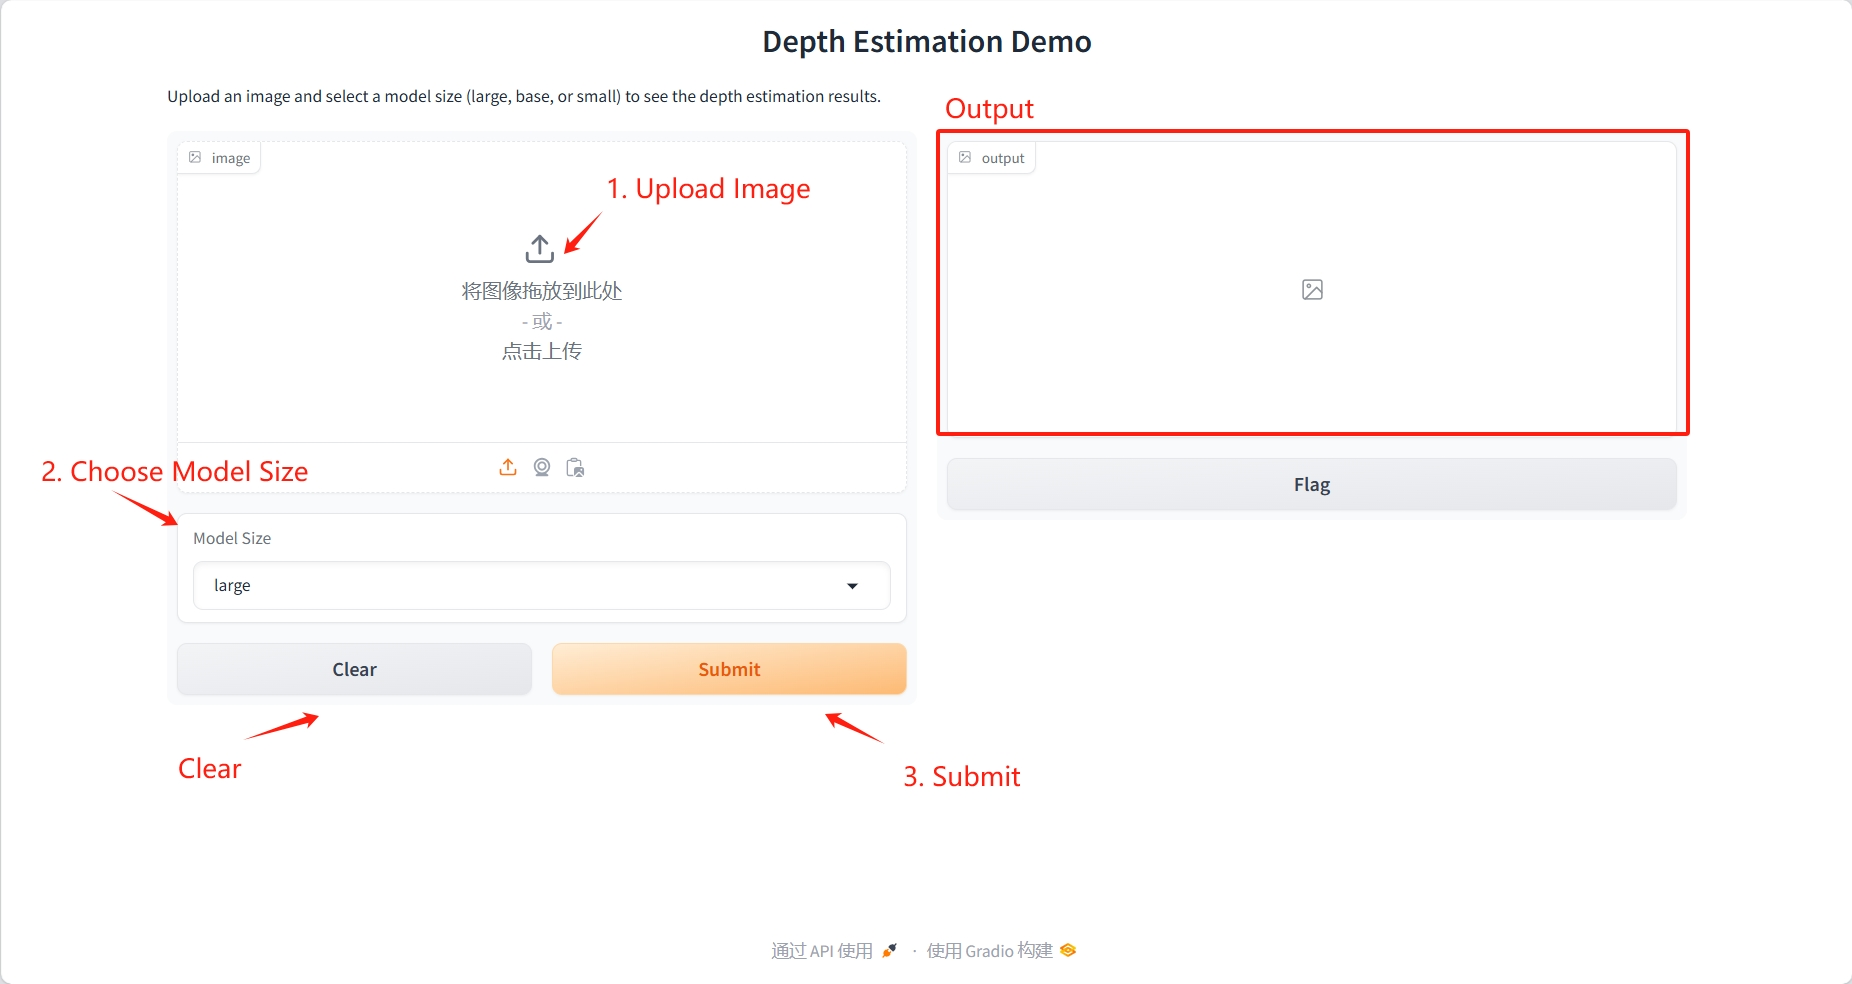Click the API rocket icon in footer
This screenshot has width=1852, height=984.
(889, 950)
